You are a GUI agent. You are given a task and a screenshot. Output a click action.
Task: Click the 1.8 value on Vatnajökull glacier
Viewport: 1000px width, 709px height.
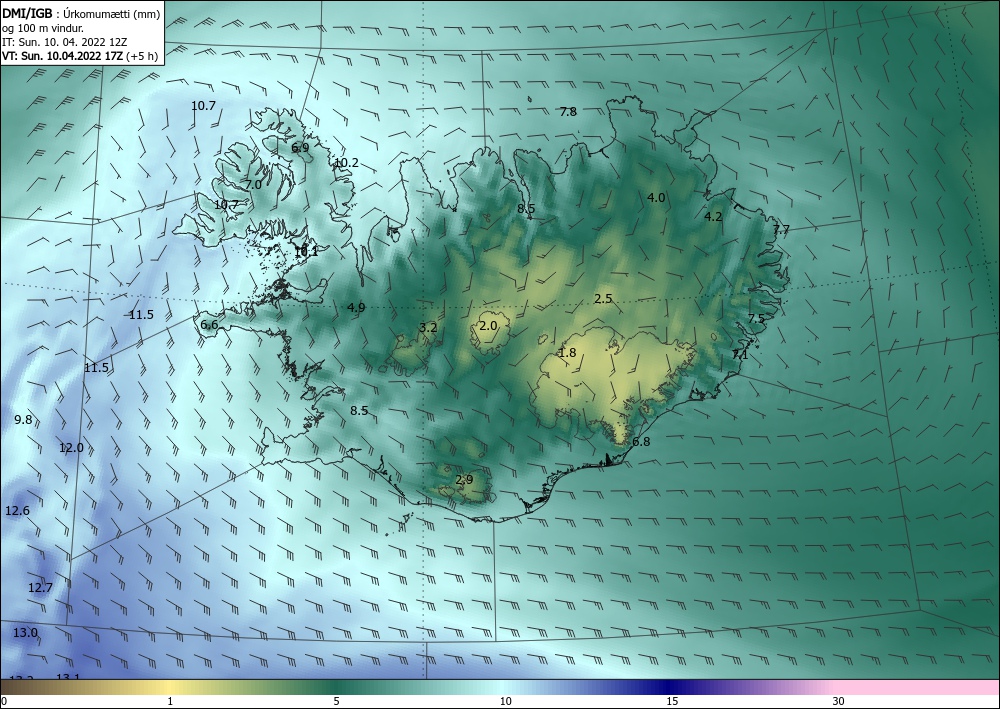(x=567, y=353)
